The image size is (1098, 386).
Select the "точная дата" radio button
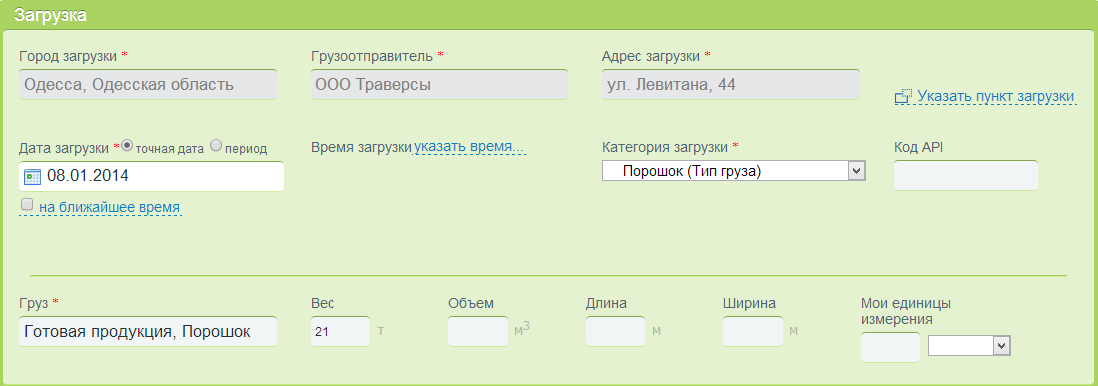pos(127,145)
